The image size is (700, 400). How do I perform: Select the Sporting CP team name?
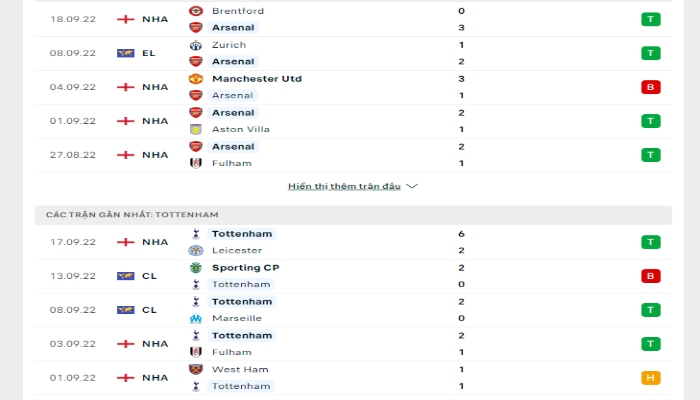246,268
